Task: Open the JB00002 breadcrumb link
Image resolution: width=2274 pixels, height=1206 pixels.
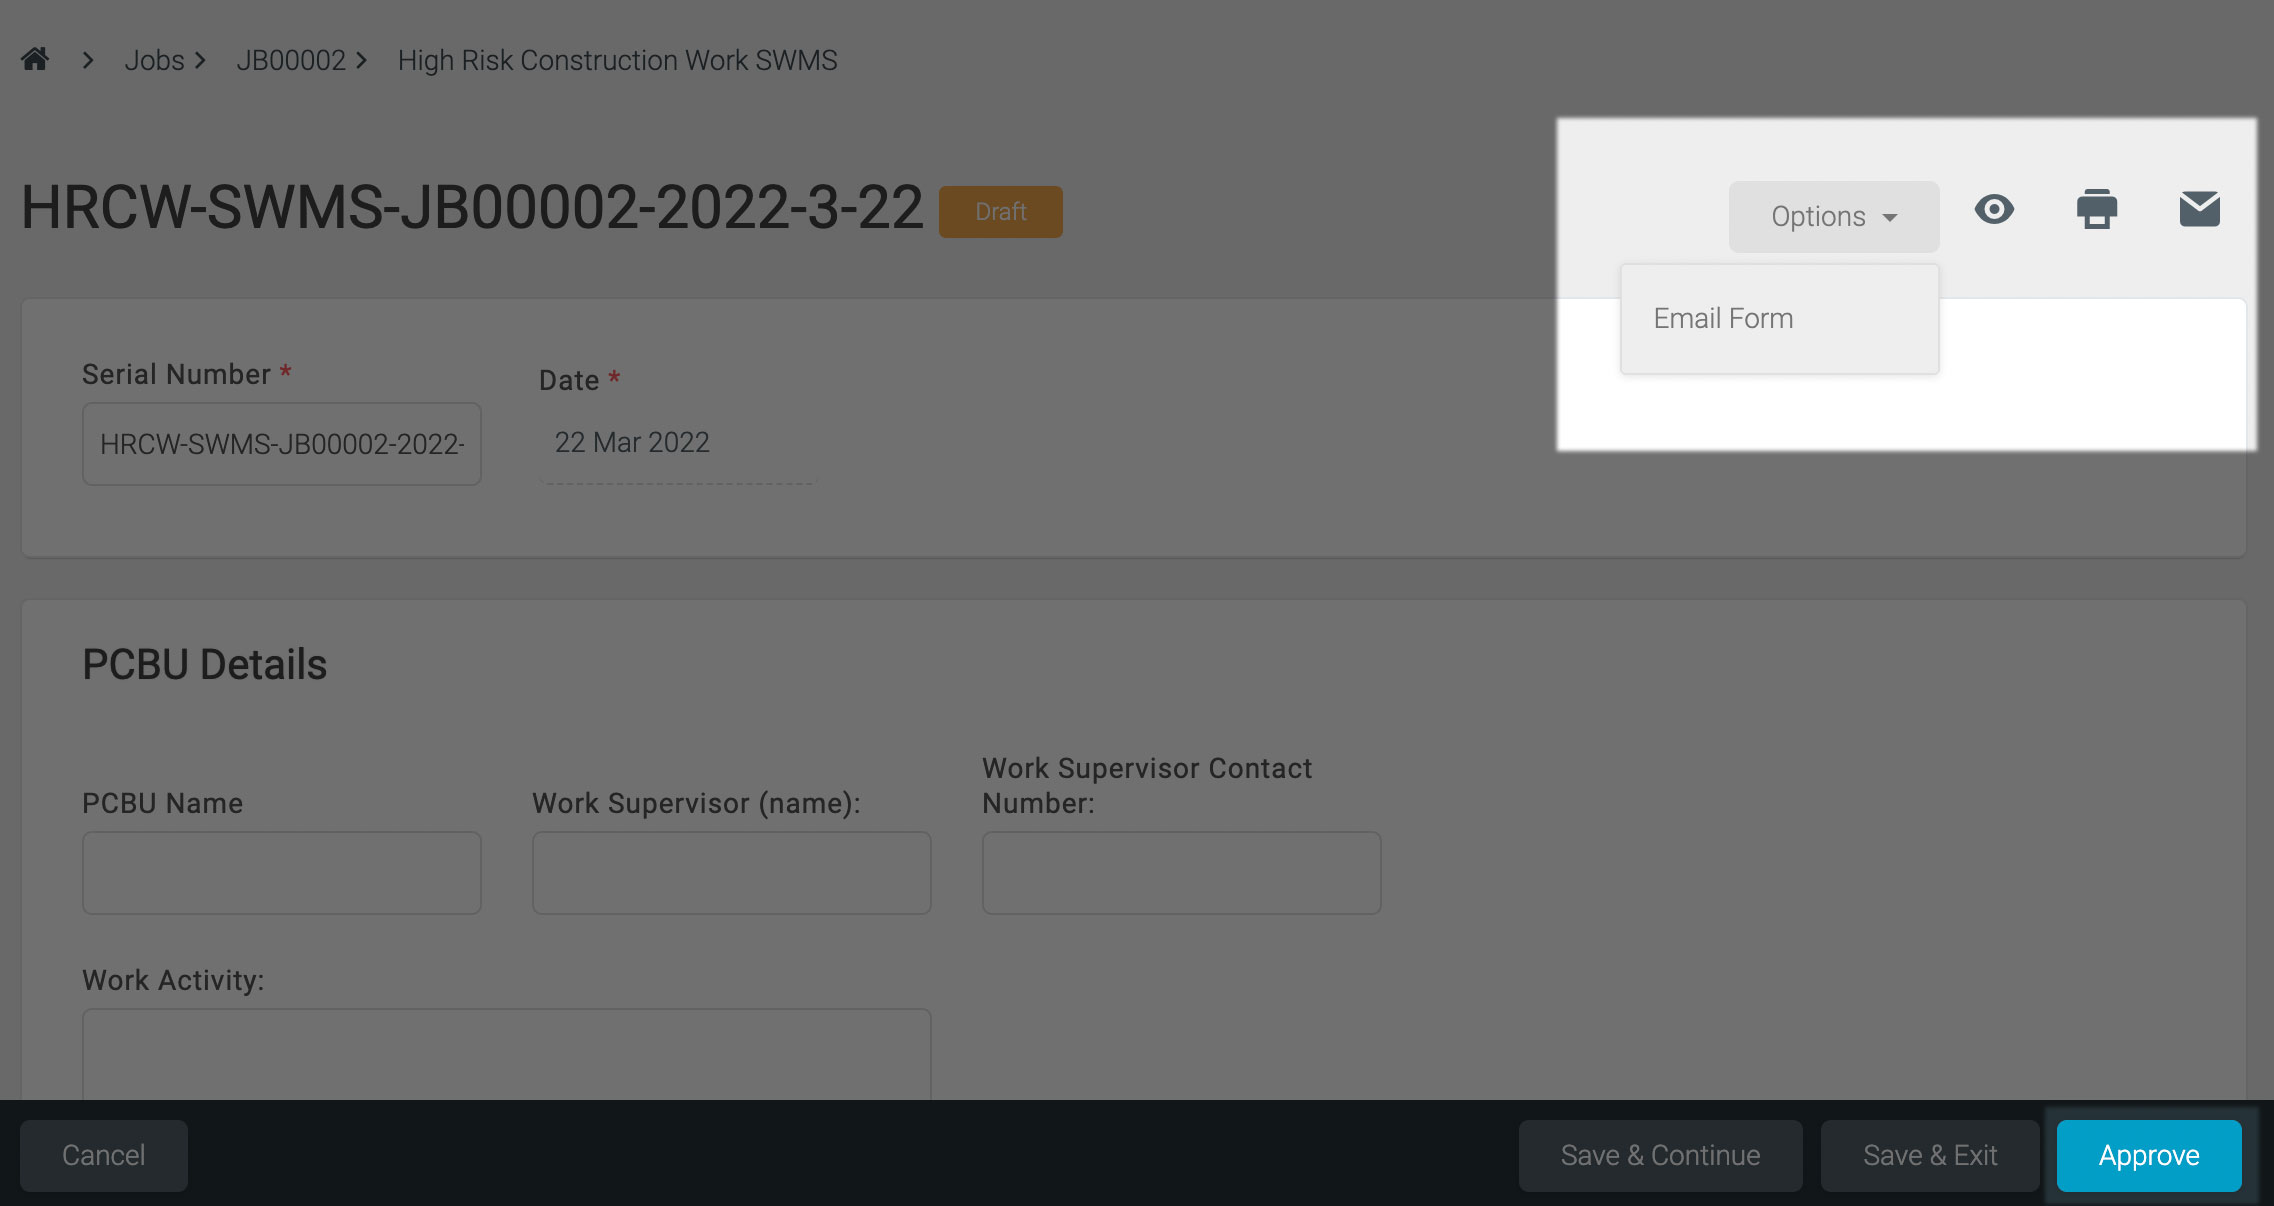Action: pos(291,60)
